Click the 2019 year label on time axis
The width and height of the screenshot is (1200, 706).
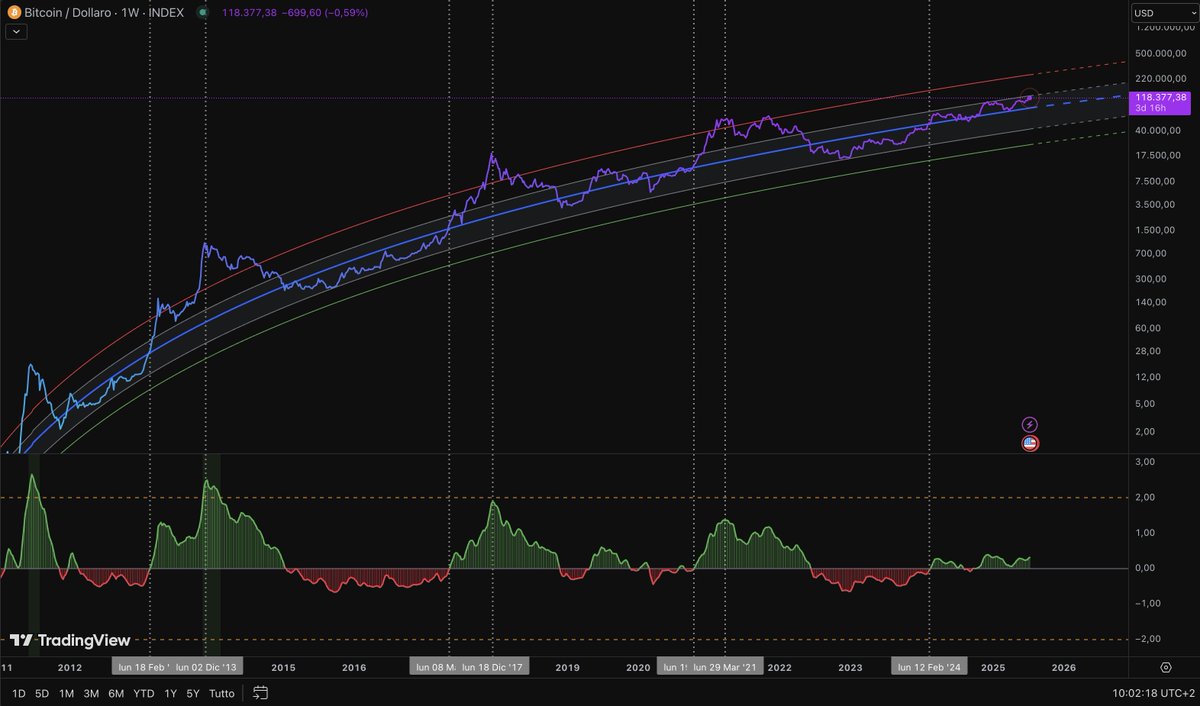pyautogui.click(x=568, y=667)
